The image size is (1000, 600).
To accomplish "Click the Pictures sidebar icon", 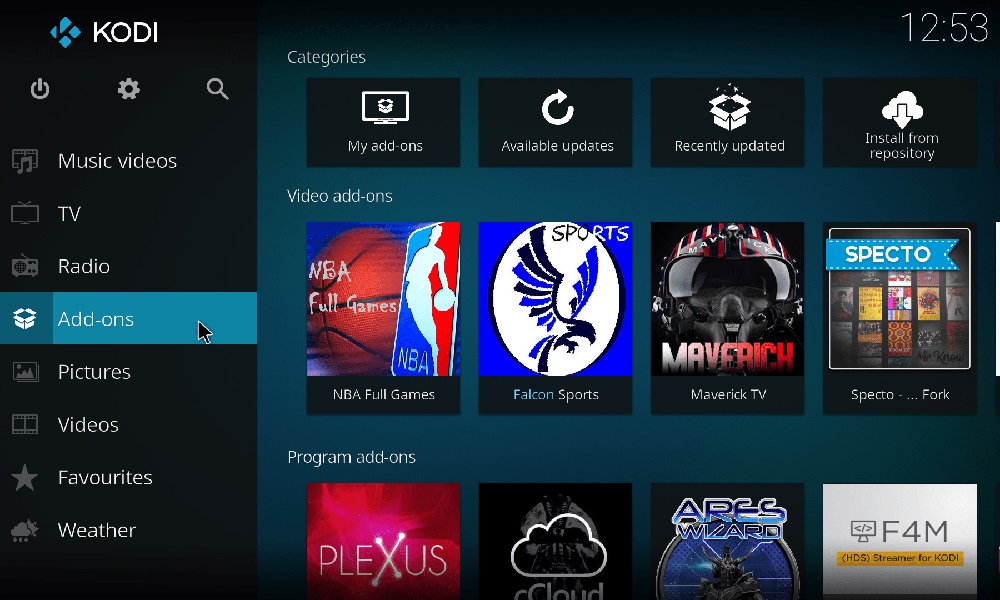I will [x=25, y=371].
